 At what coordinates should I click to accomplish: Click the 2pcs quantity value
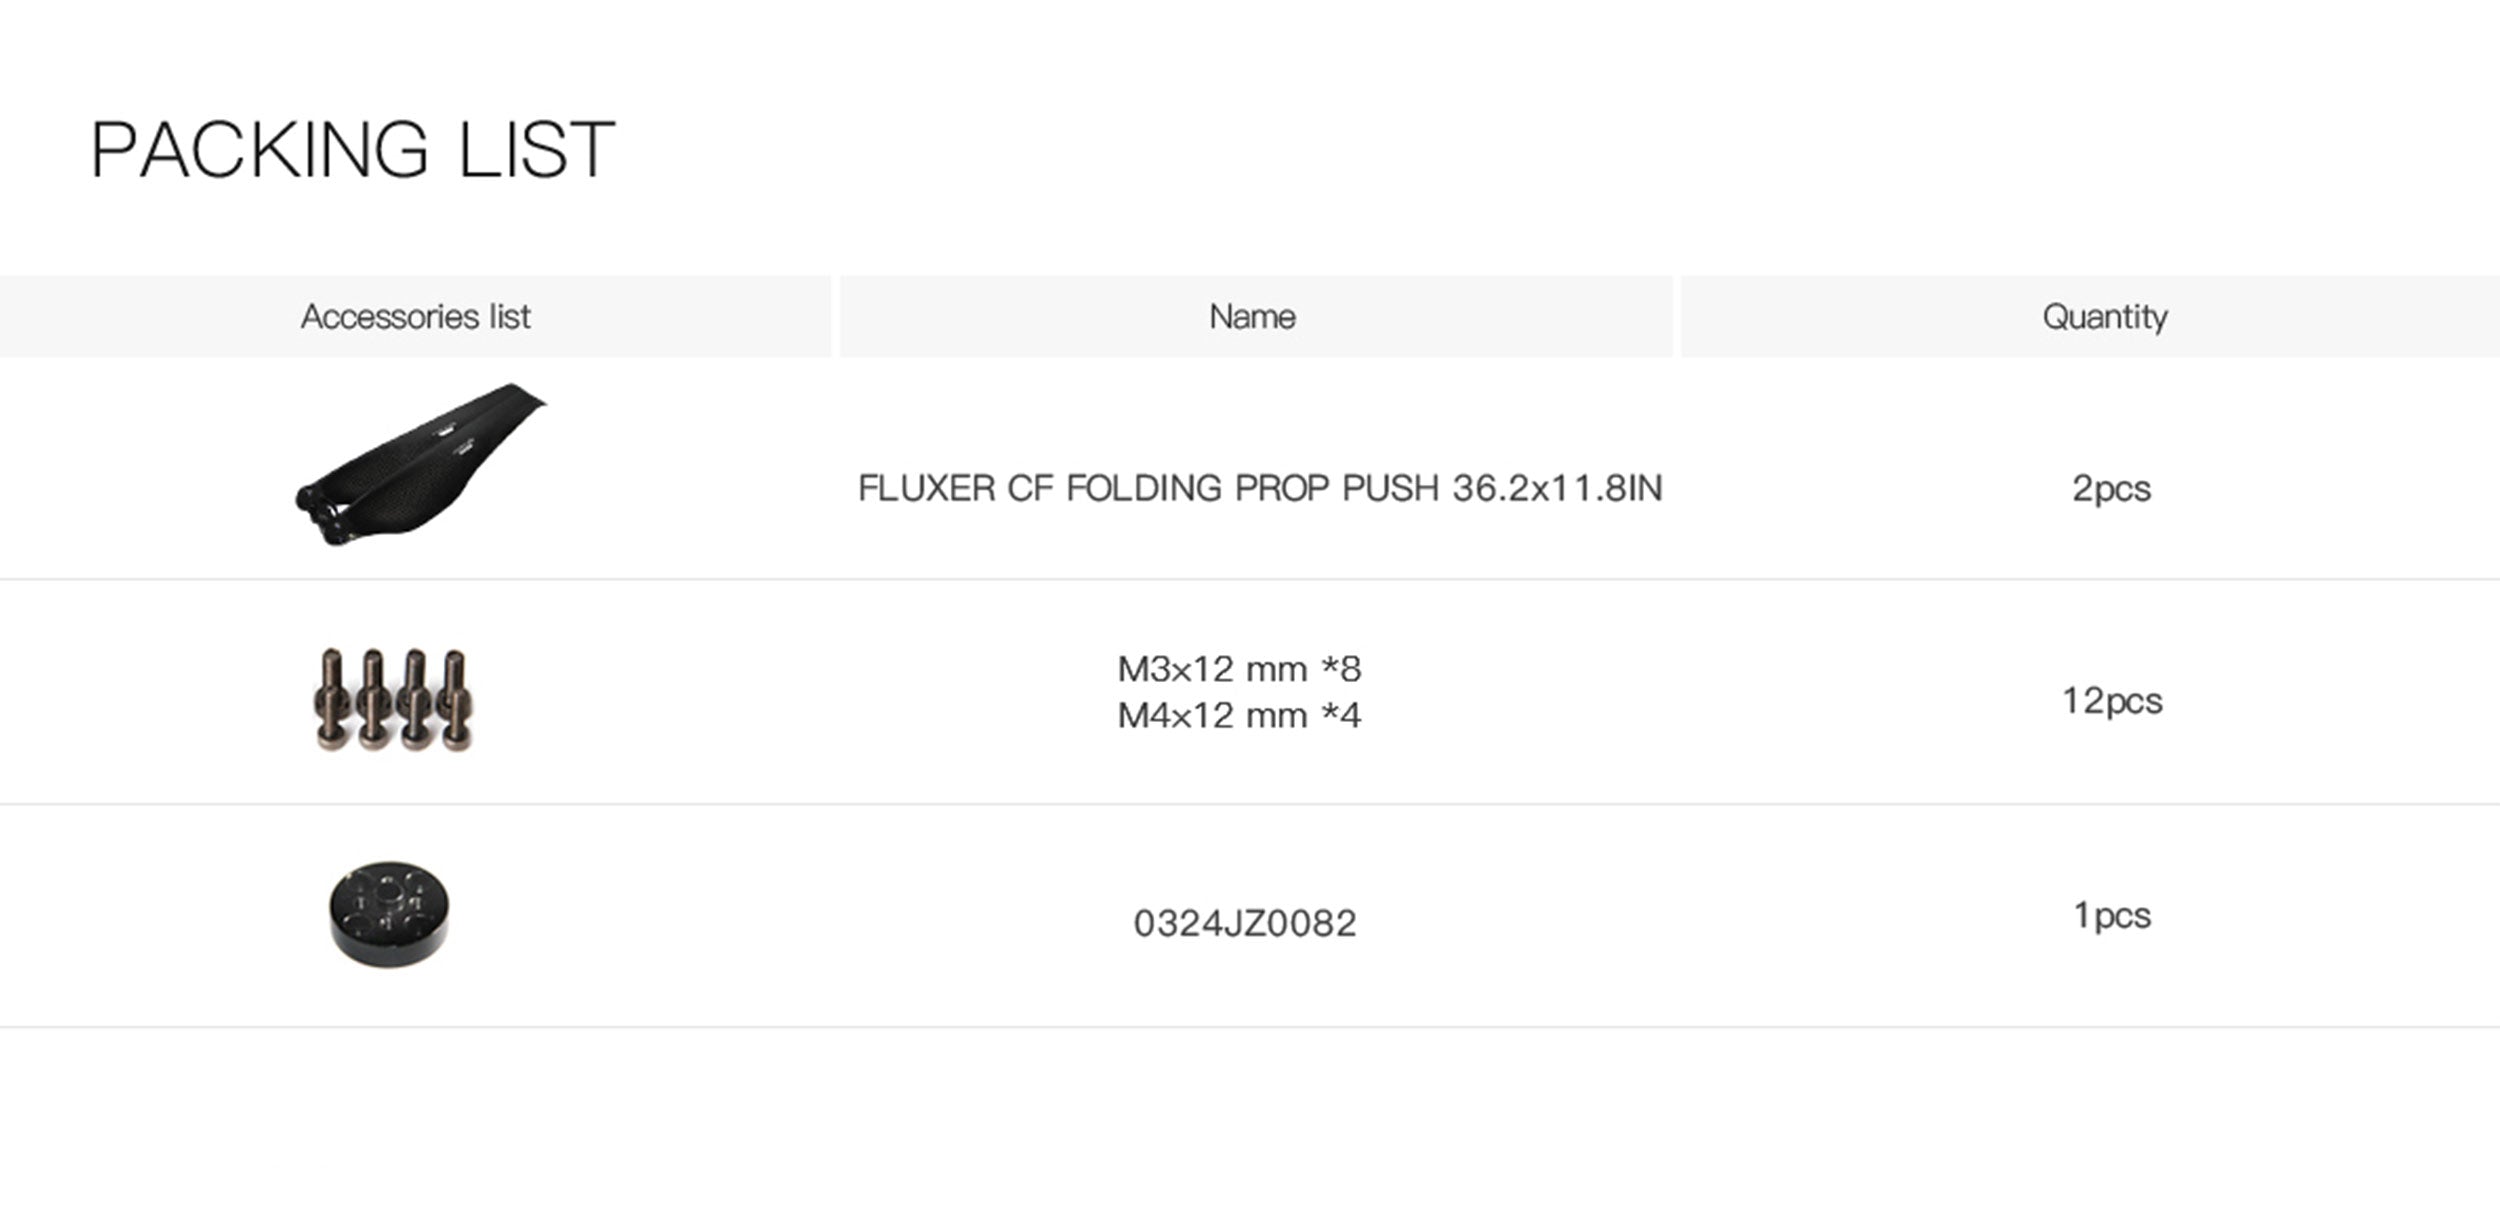pyautogui.click(x=2111, y=489)
